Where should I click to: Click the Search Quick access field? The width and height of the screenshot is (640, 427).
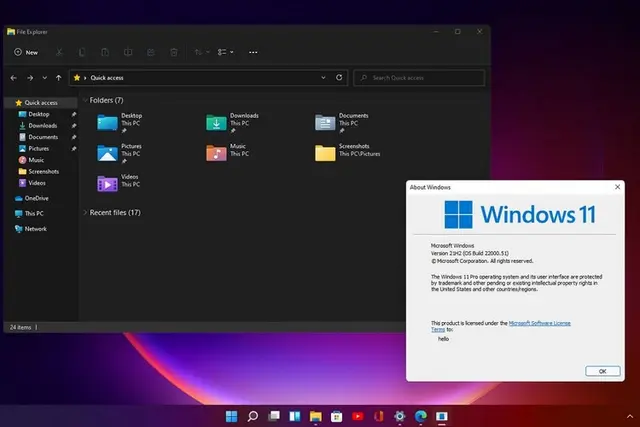(x=419, y=78)
